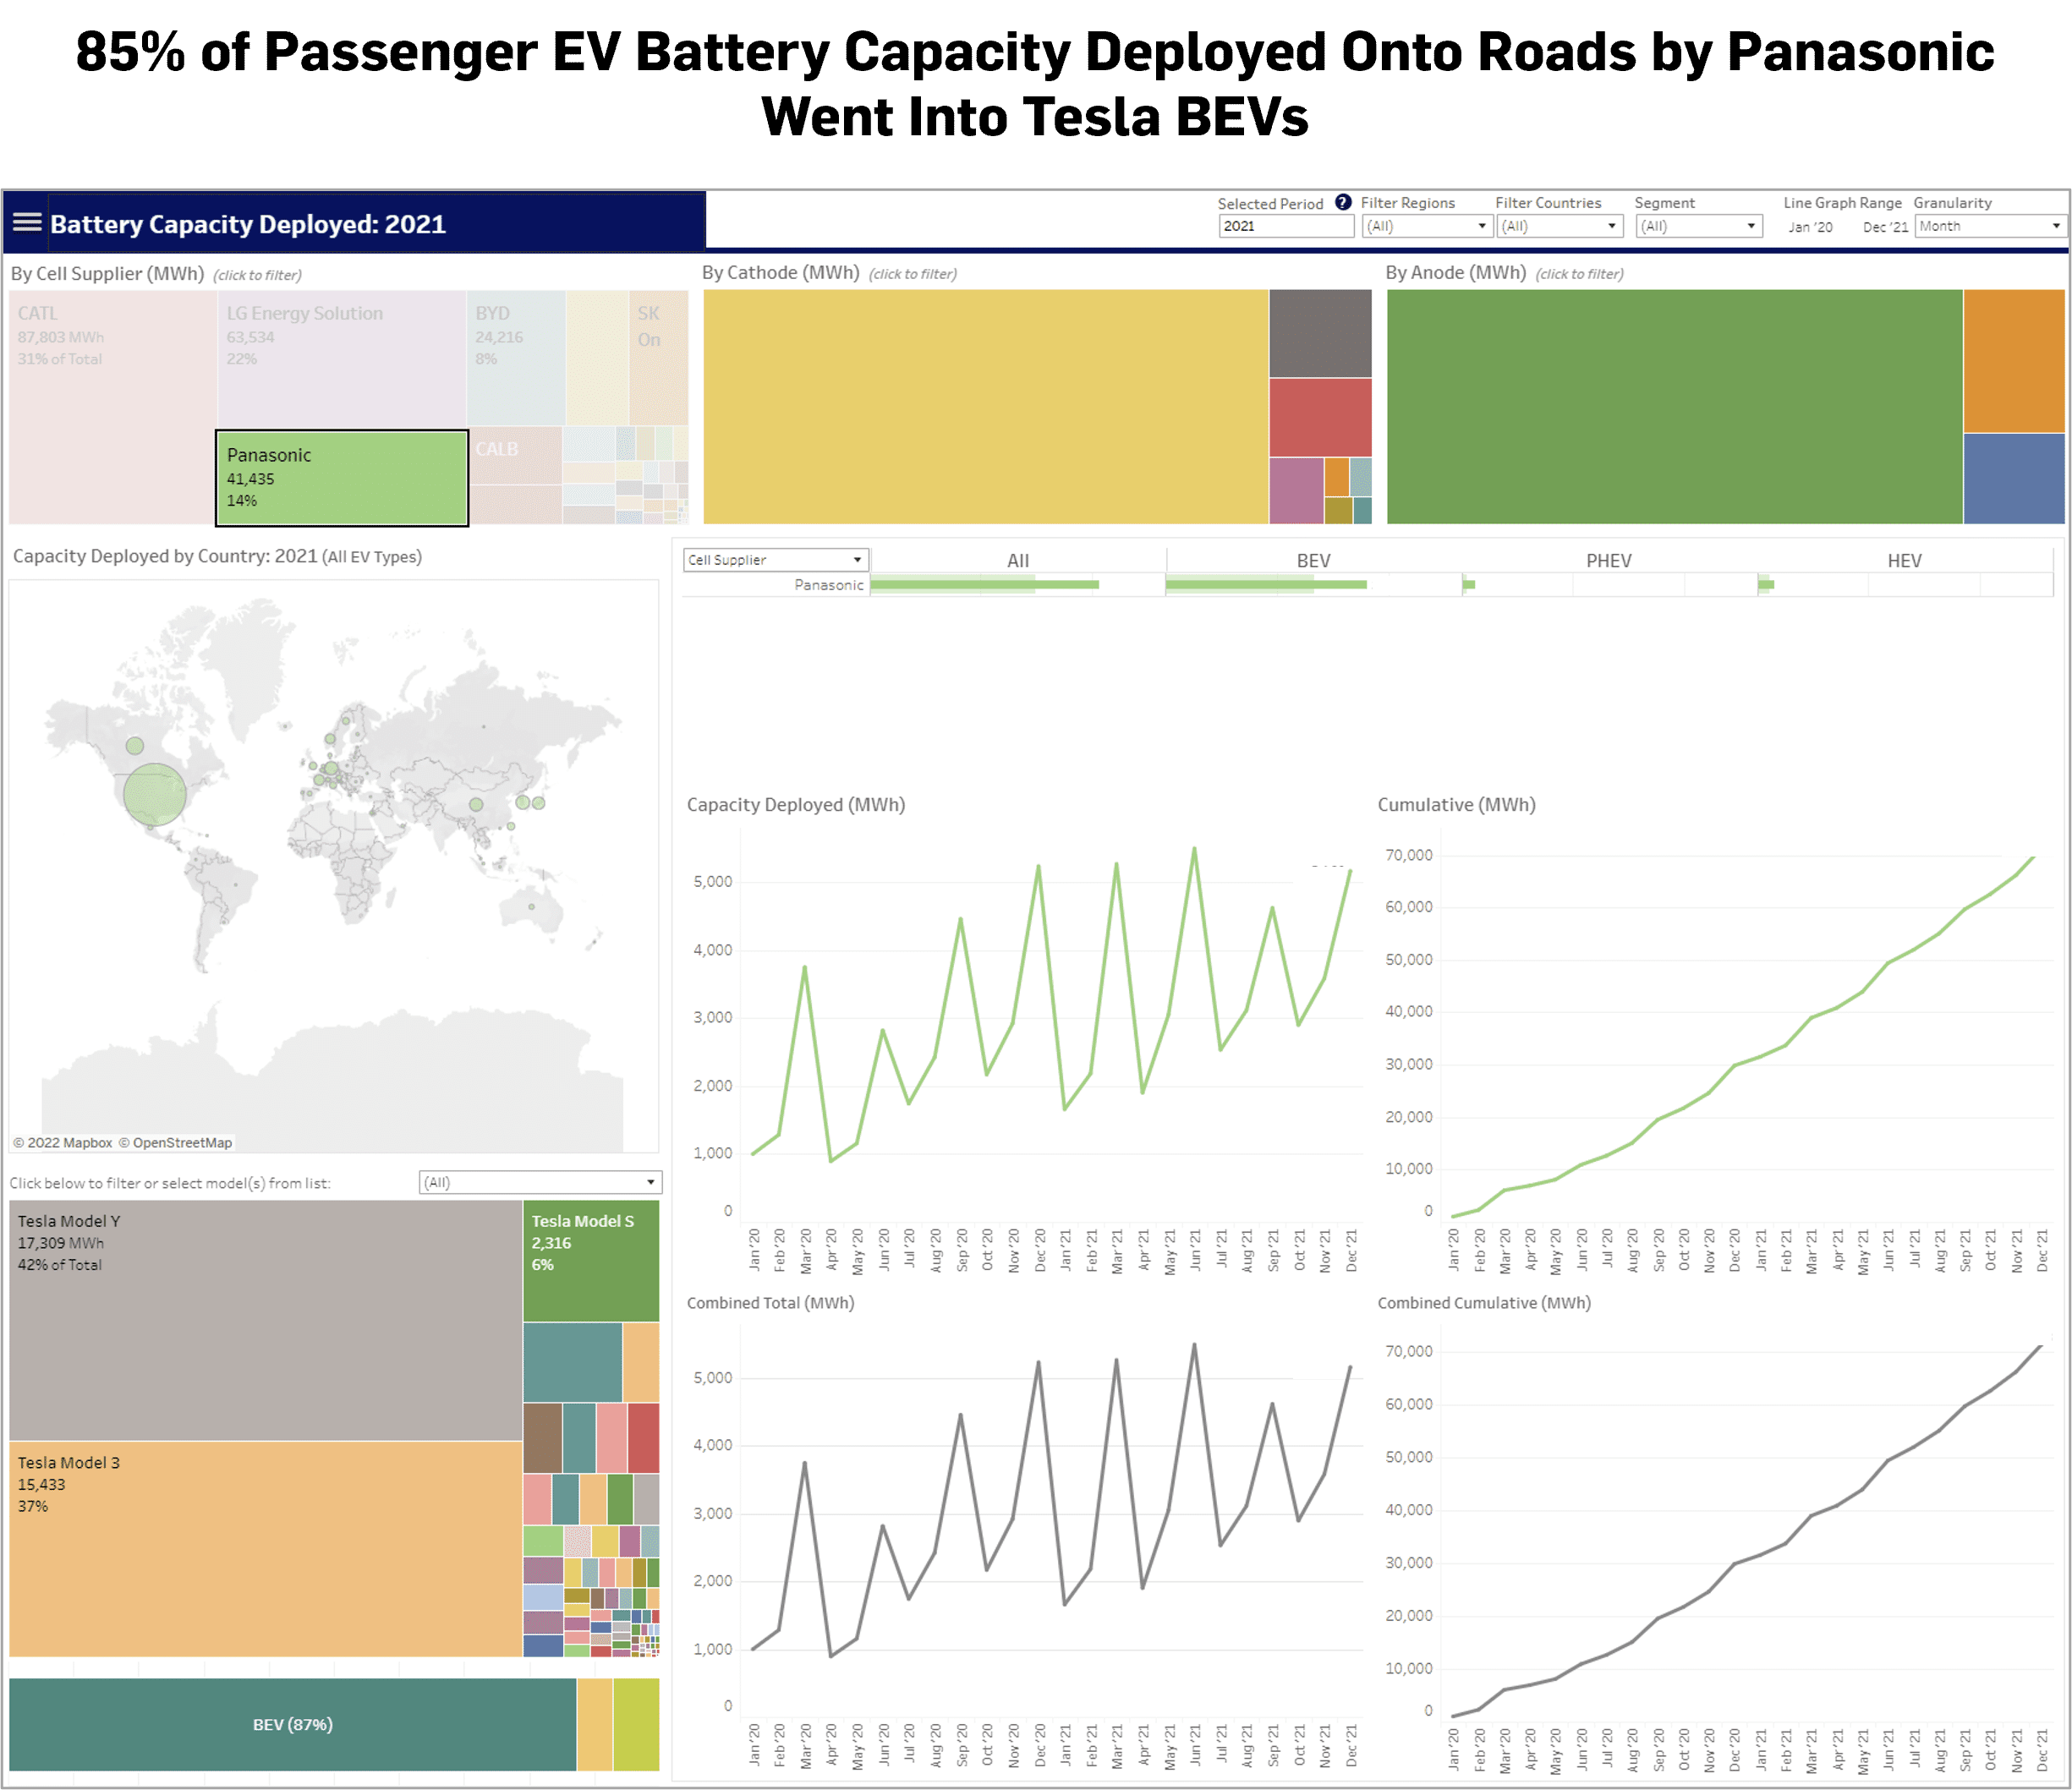The image size is (2072, 1790).
Task: Select the Tesla Model Y tile
Action: pos(265,1320)
